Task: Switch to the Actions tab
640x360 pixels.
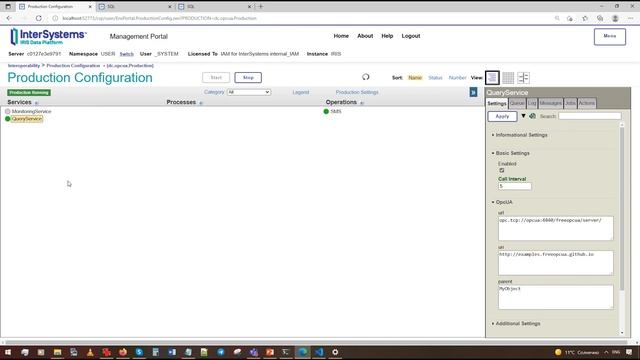Action: pyautogui.click(x=587, y=103)
